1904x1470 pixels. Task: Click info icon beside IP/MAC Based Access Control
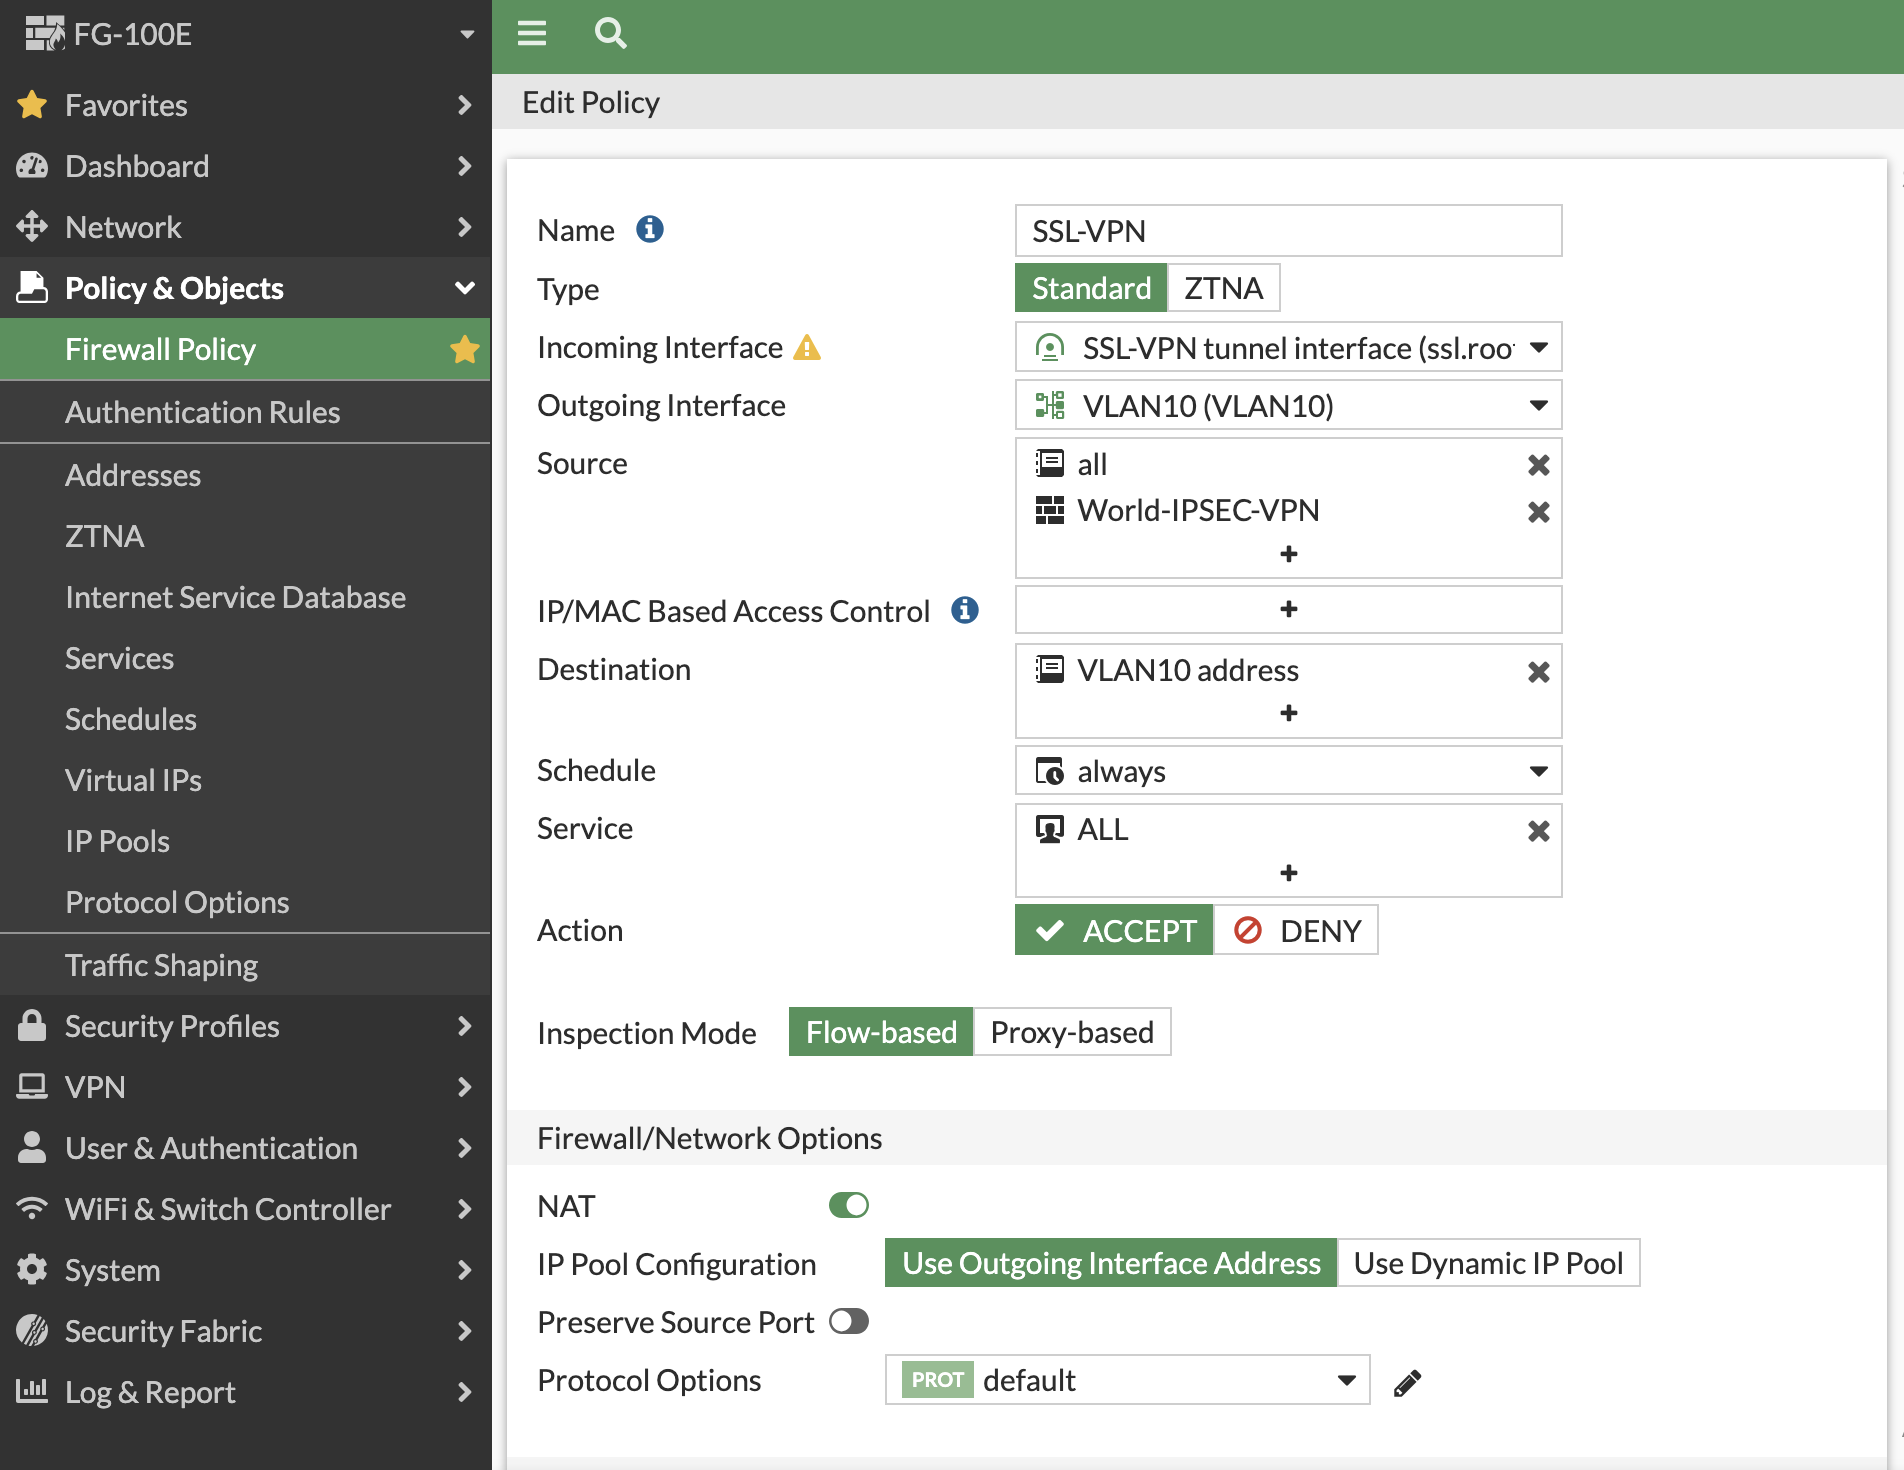965,611
